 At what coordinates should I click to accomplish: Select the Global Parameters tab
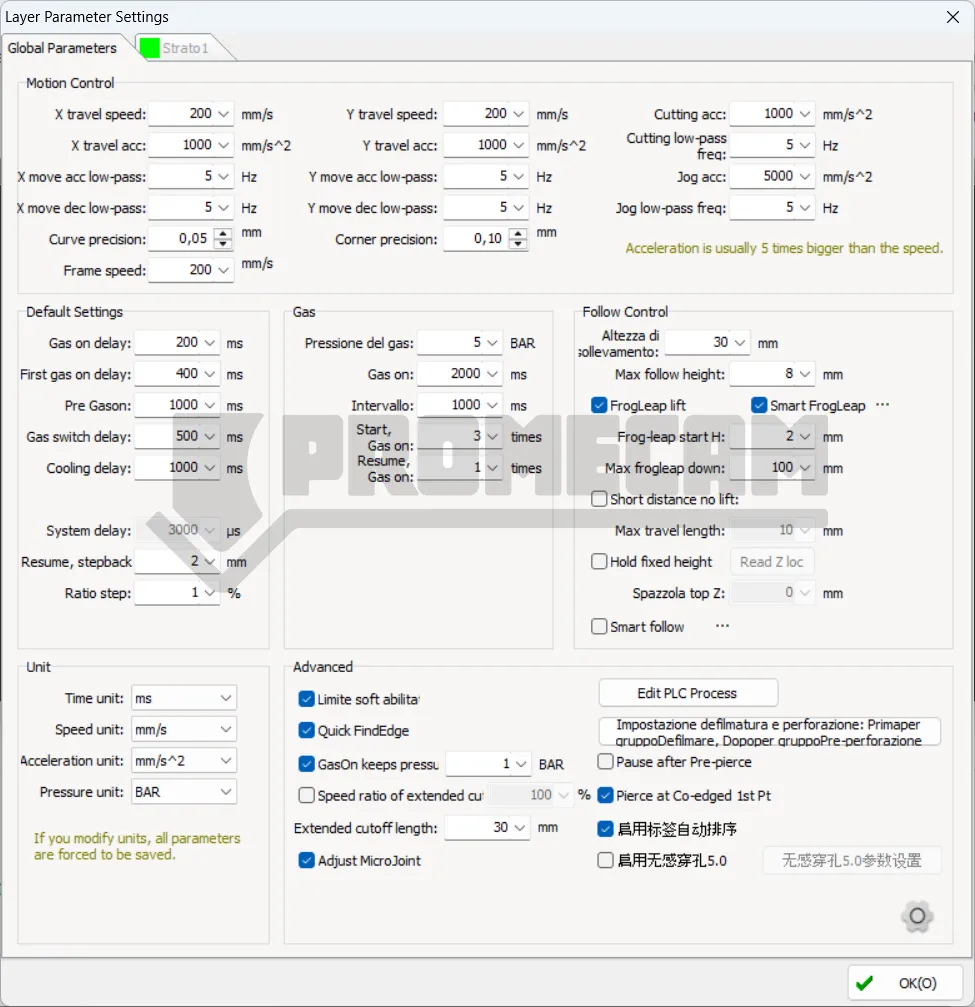62,48
